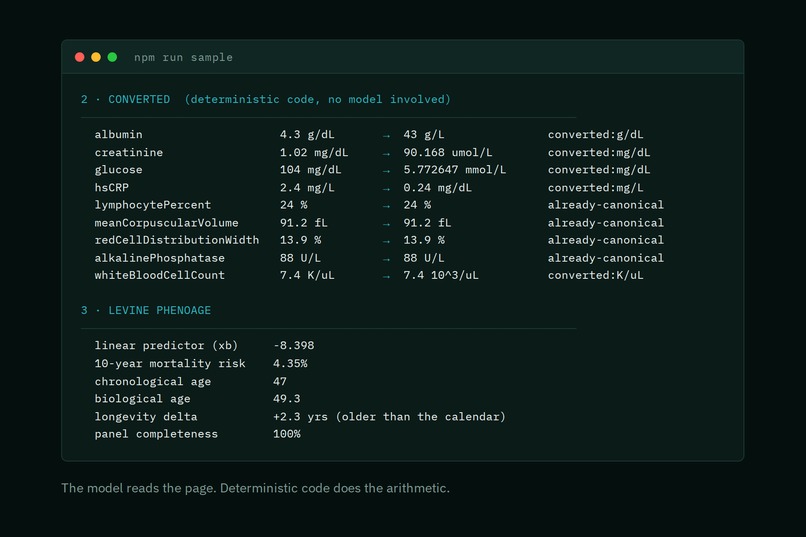Click the 'alkalinePhosphatase' row label

tap(159, 258)
